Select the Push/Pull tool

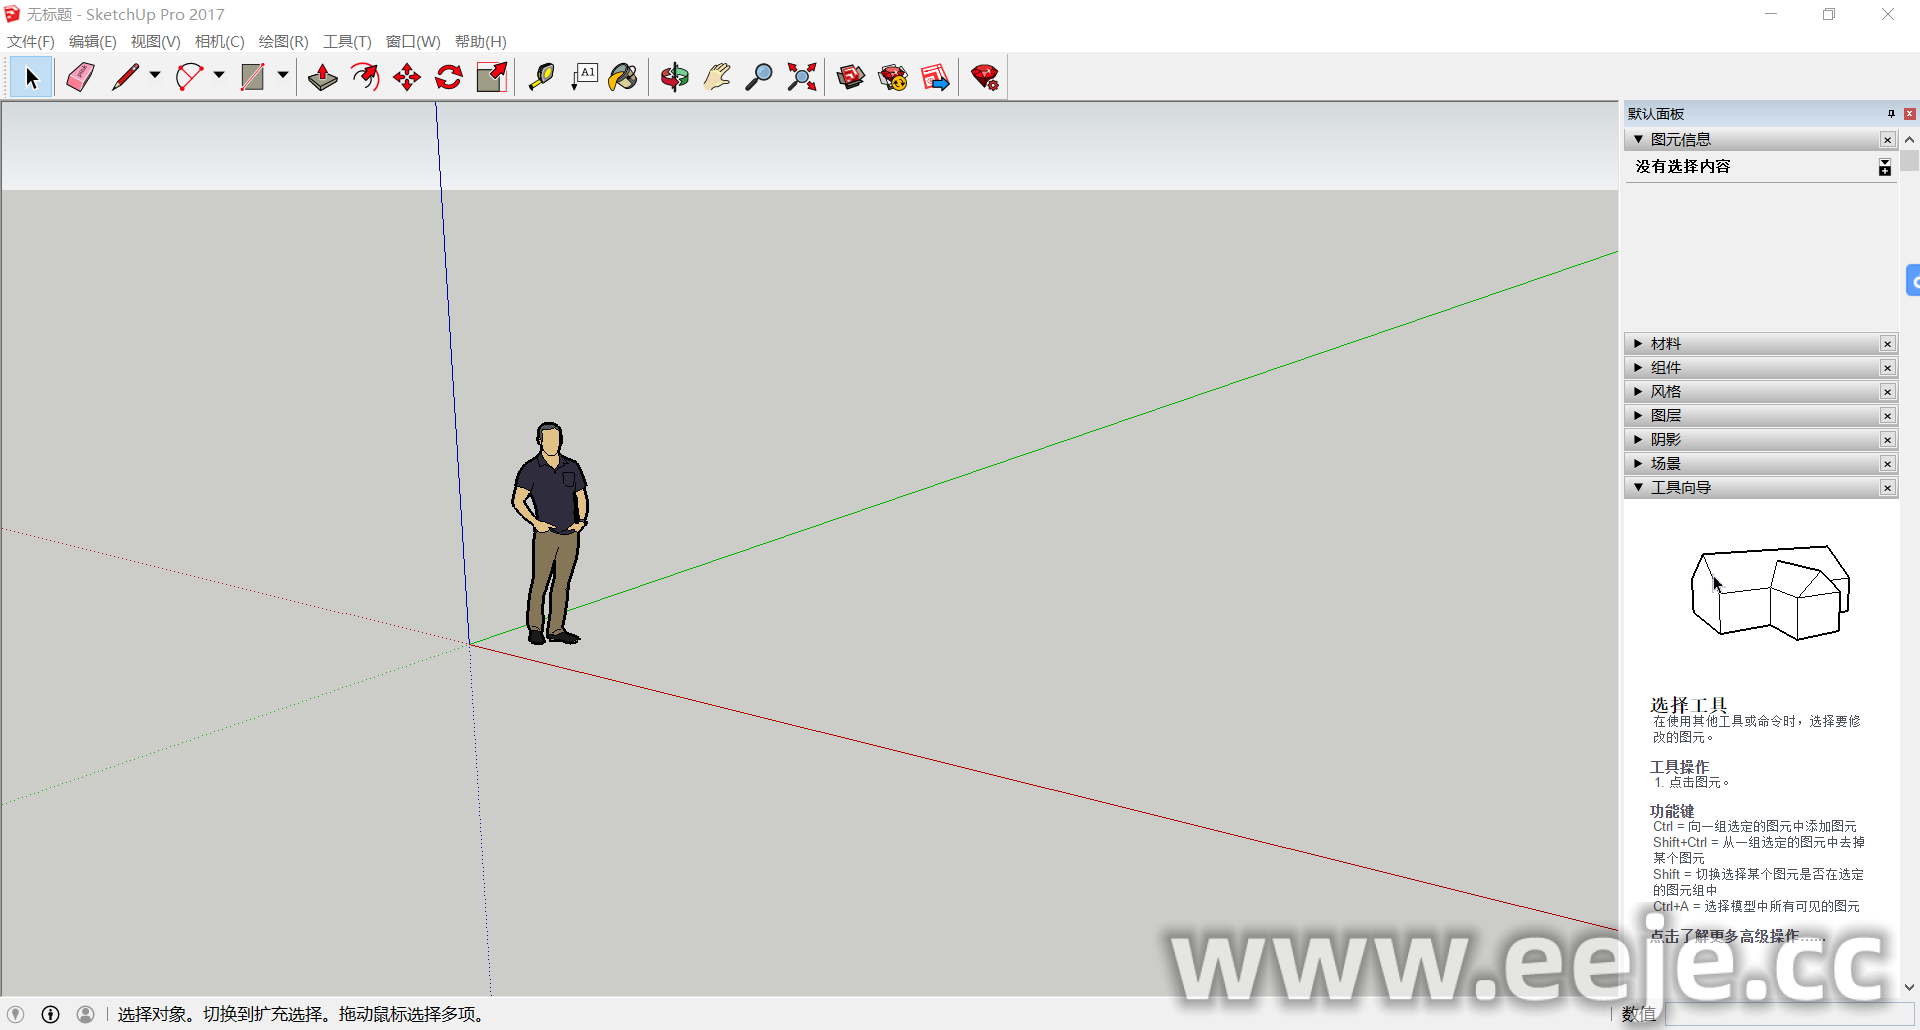(322, 77)
